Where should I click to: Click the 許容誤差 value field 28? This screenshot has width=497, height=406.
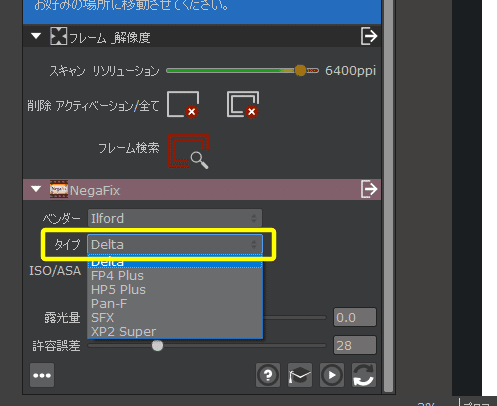tap(355, 345)
